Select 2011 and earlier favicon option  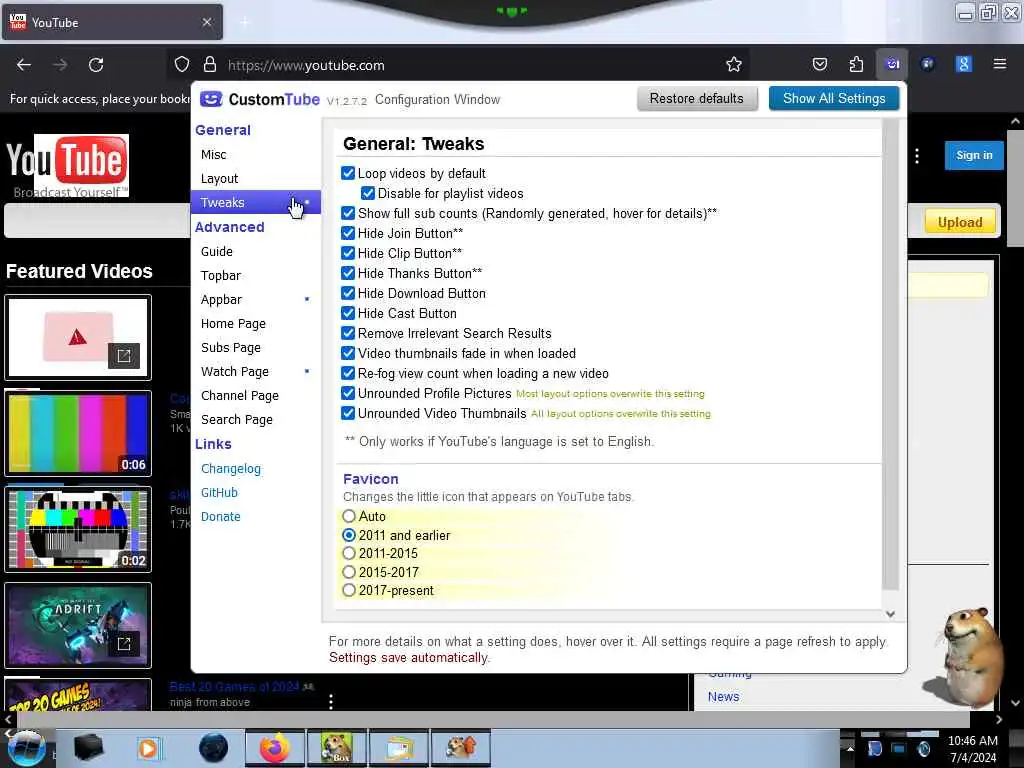point(349,535)
